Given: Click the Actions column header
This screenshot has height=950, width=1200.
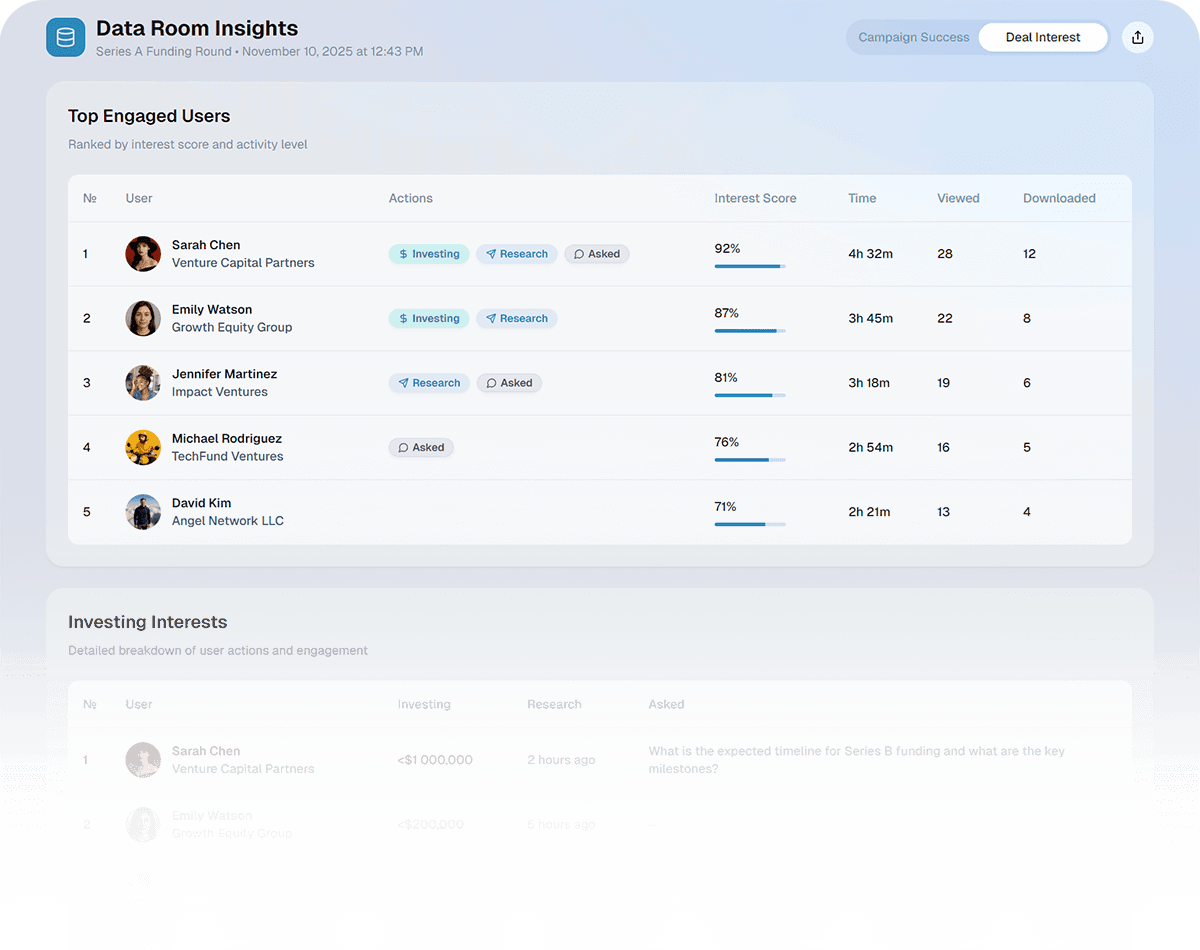Looking at the screenshot, I should click(x=411, y=198).
